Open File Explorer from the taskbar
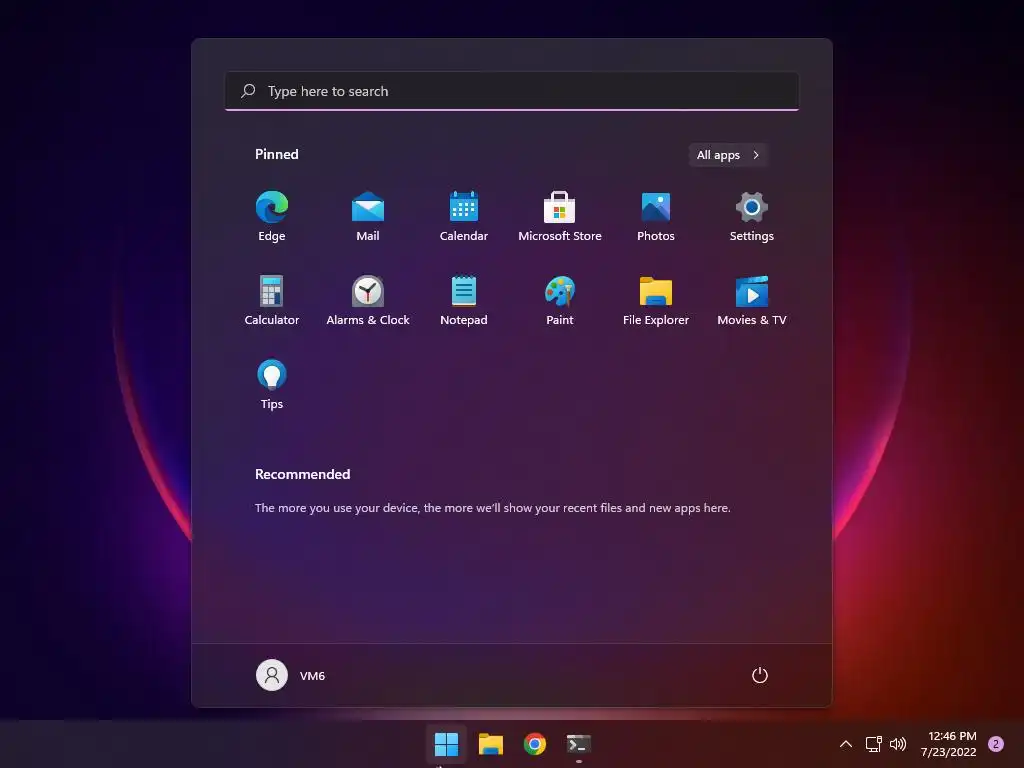Viewport: 1024px width, 768px height. [490, 744]
